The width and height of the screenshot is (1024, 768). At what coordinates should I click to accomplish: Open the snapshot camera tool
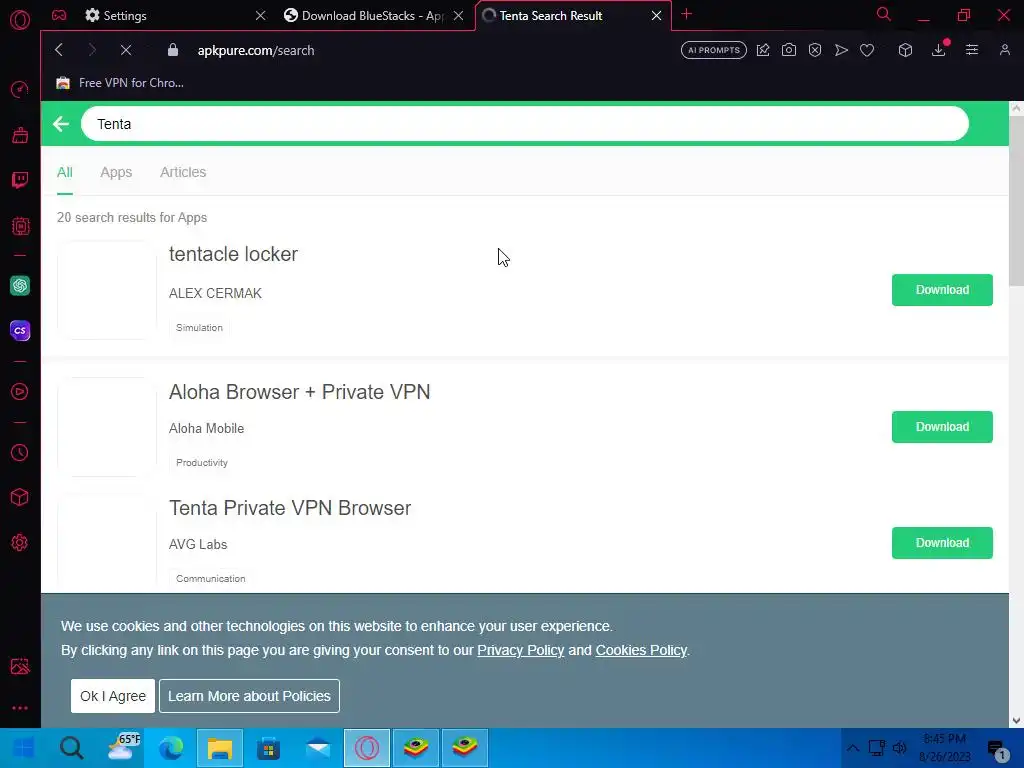pyautogui.click(x=789, y=50)
